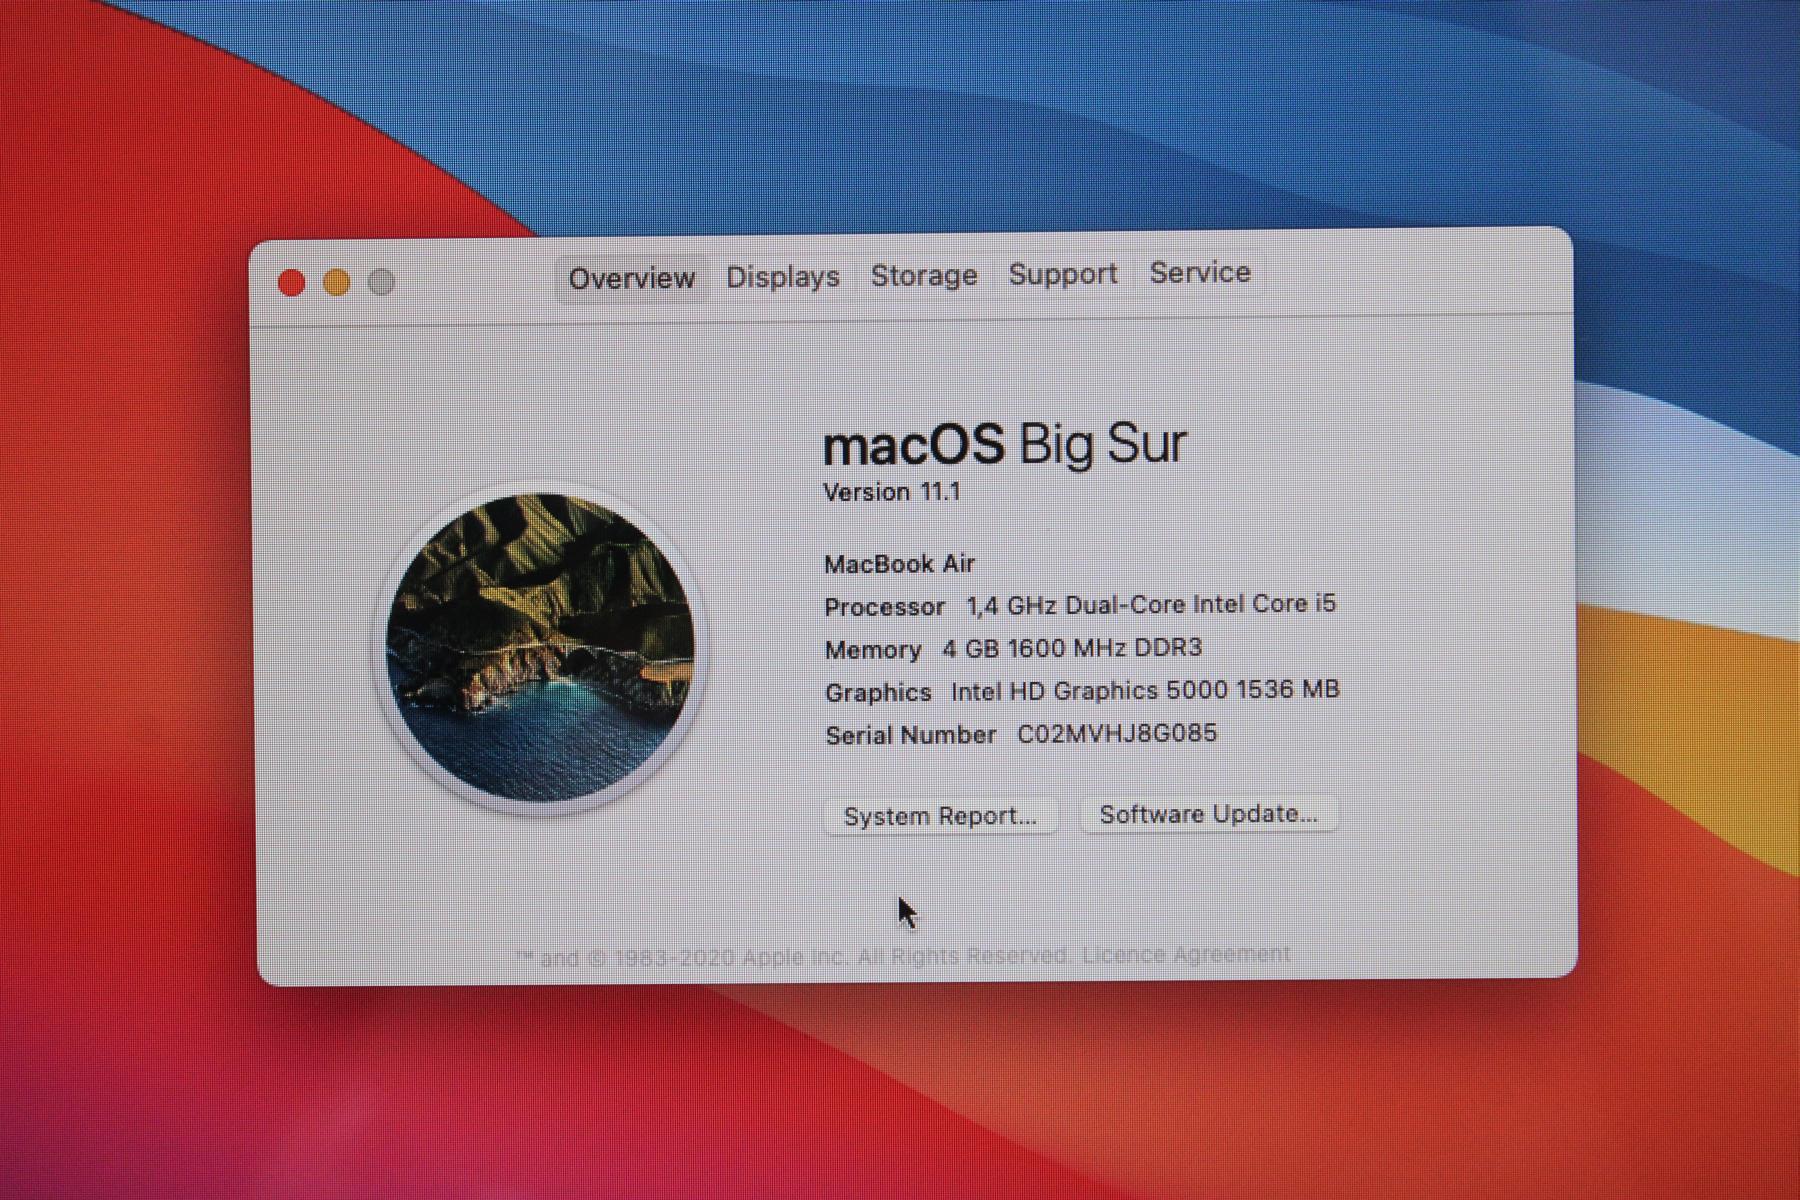Switch to the Overview tab
This screenshot has width=1800, height=1200.
(631, 278)
